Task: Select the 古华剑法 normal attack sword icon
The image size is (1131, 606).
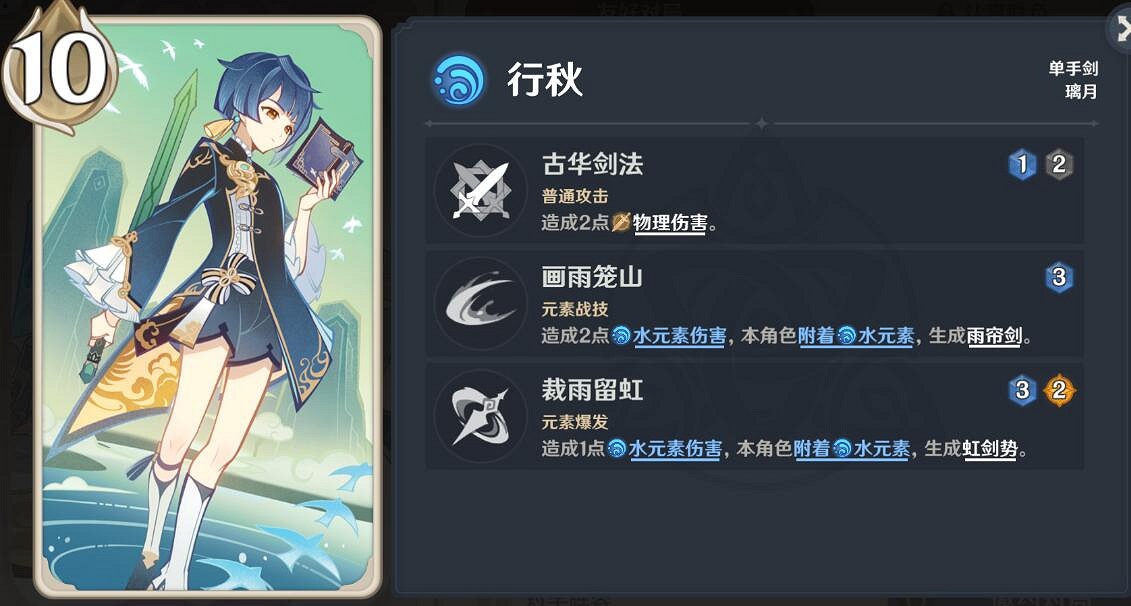Action: pos(480,190)
